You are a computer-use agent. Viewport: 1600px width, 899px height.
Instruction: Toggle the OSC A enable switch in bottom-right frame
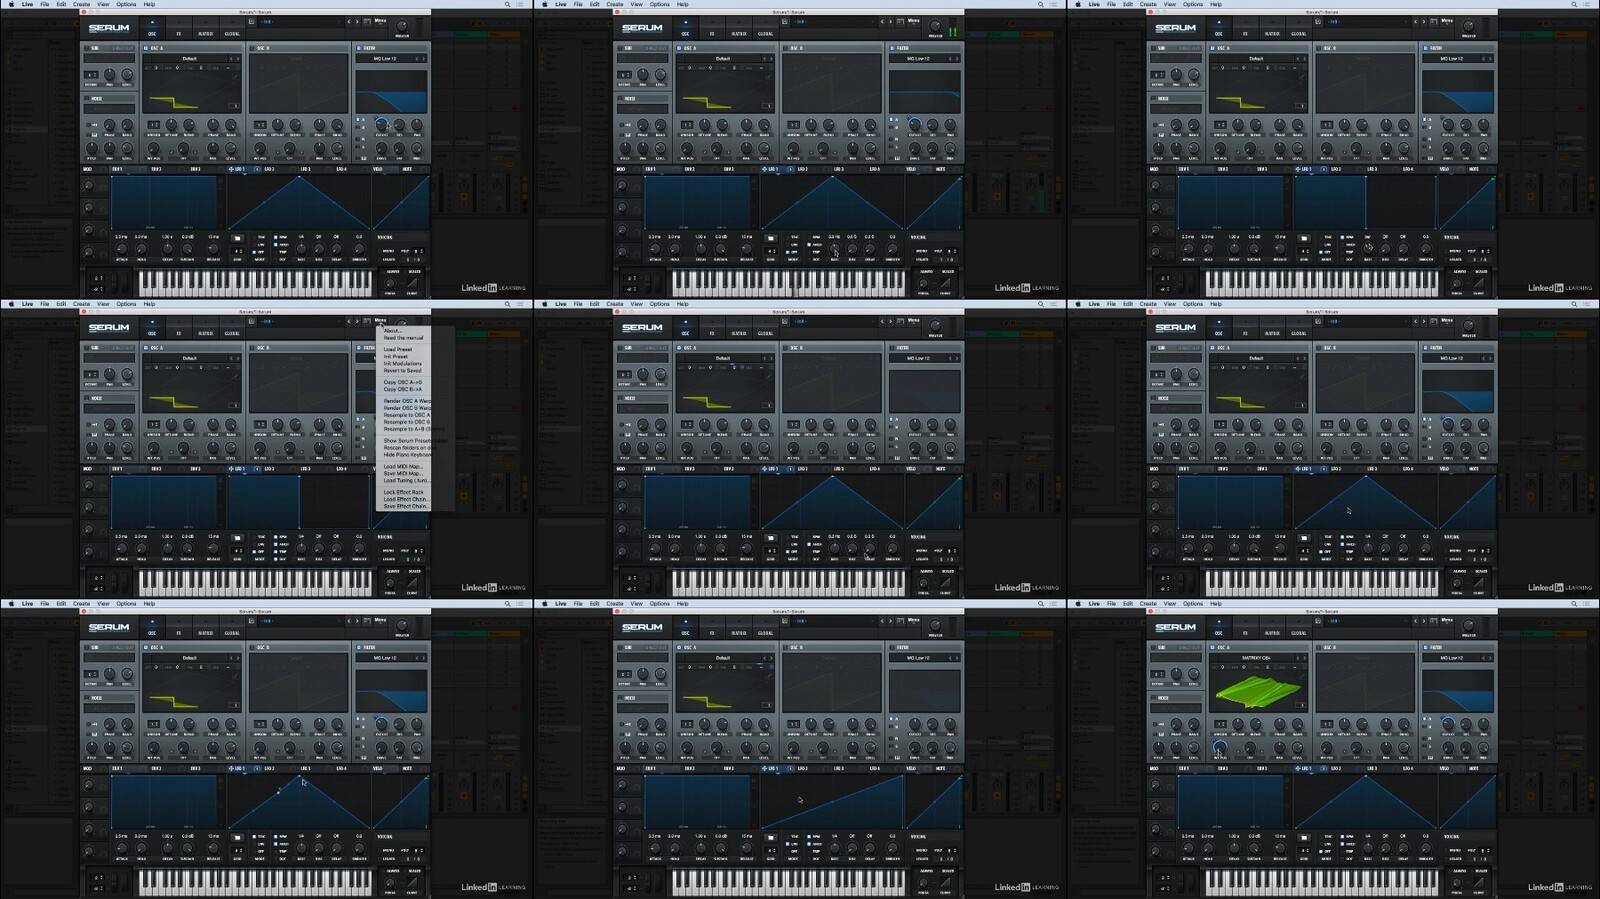click(x=1212, y=647)
